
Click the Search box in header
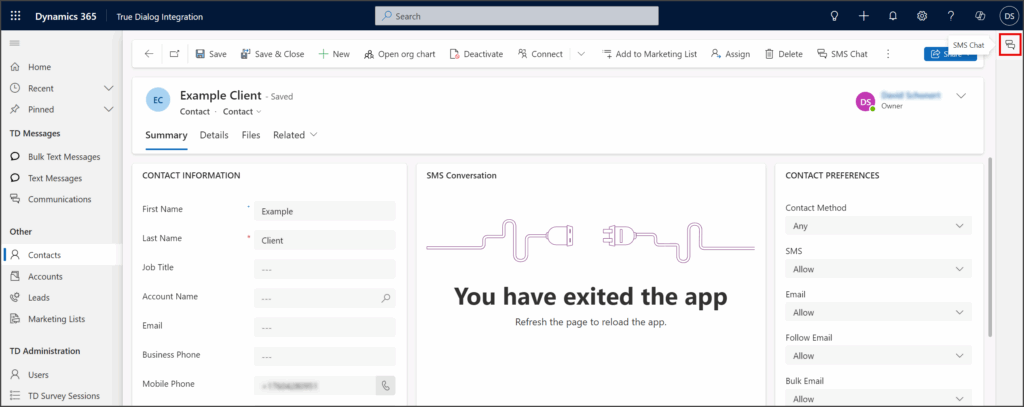(517, 16)
